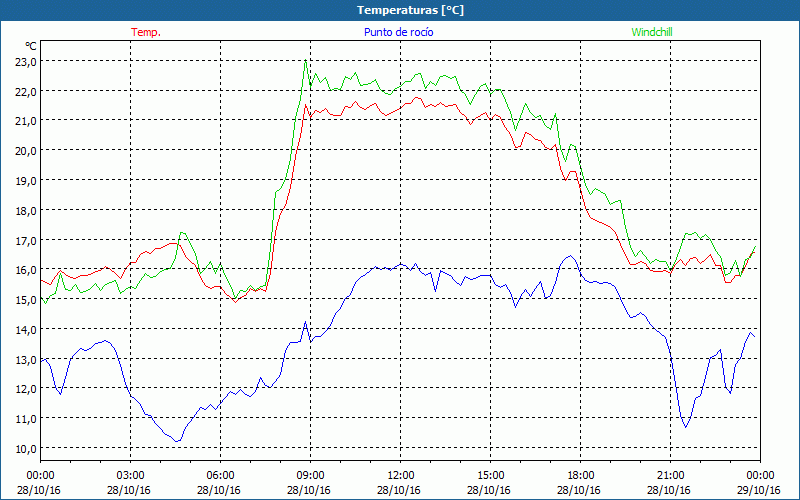The height and width of the screenshot is (500, 800).
Task: Click the 28/10/16 date under 03:00
Action: [129, 490]
